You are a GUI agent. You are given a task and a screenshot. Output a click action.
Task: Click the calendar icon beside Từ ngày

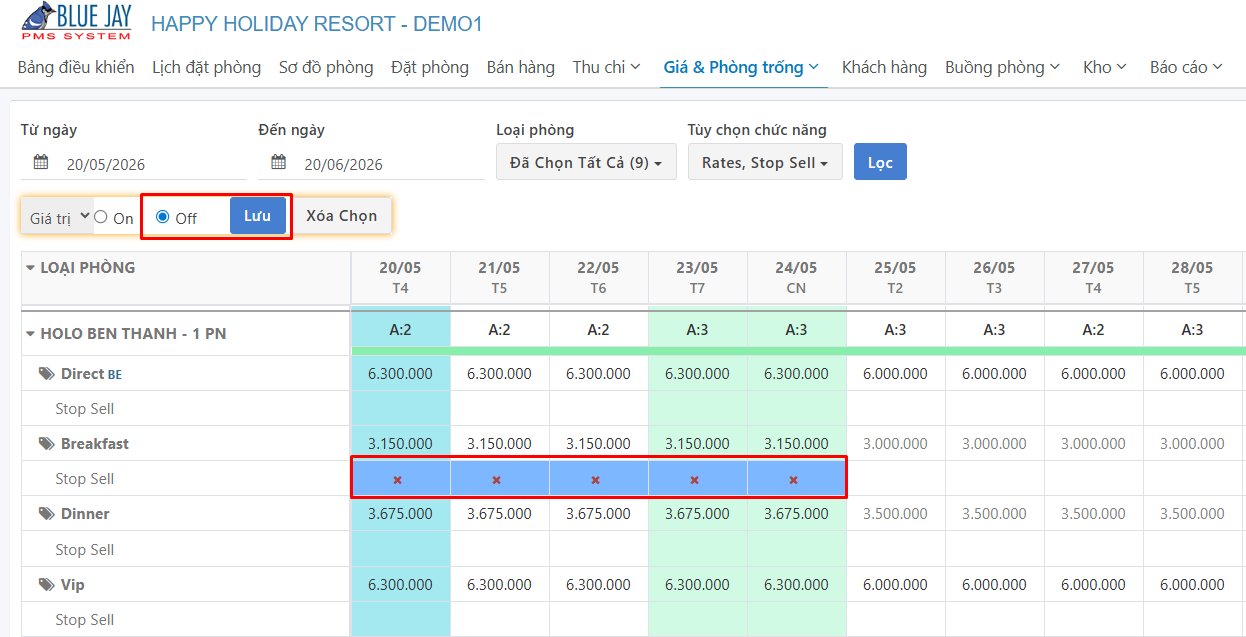[40, 163]
